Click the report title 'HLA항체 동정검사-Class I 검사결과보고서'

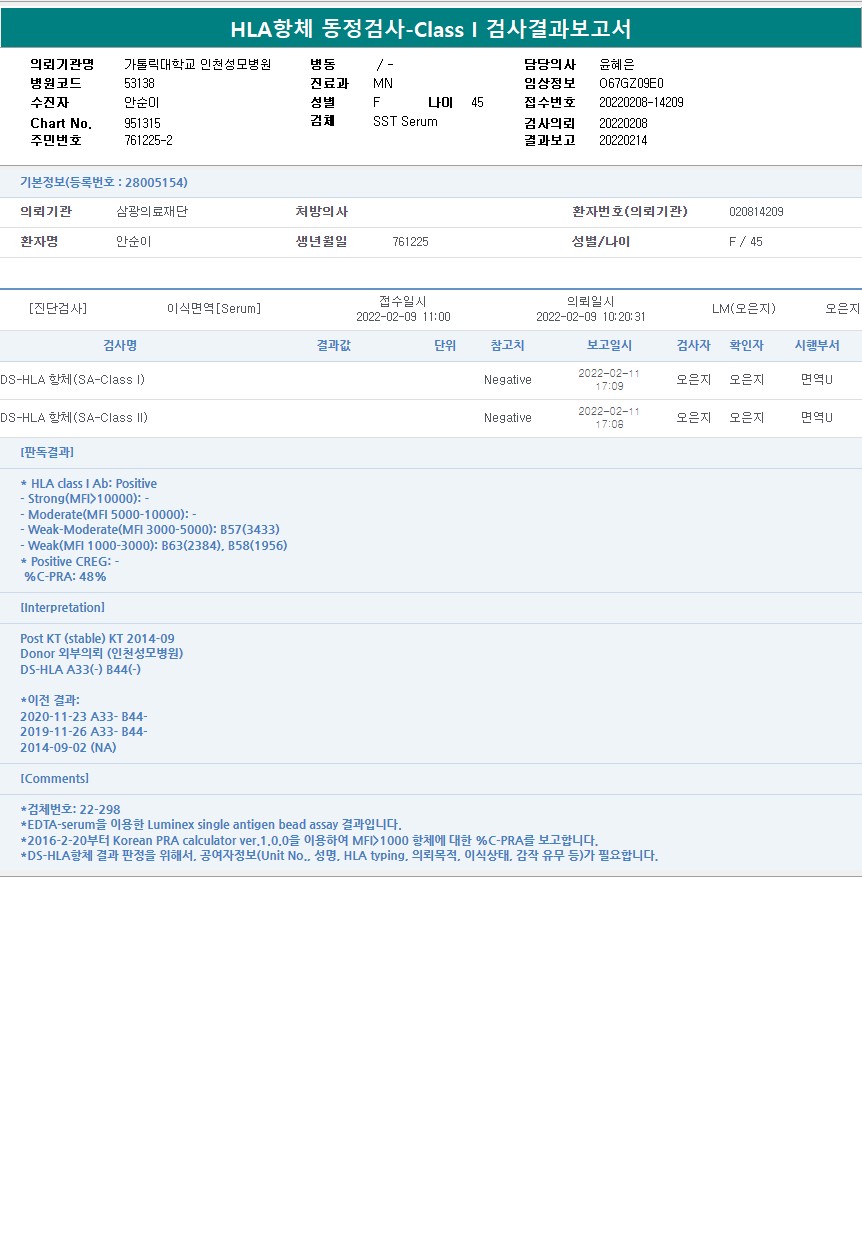coord(431,29)
